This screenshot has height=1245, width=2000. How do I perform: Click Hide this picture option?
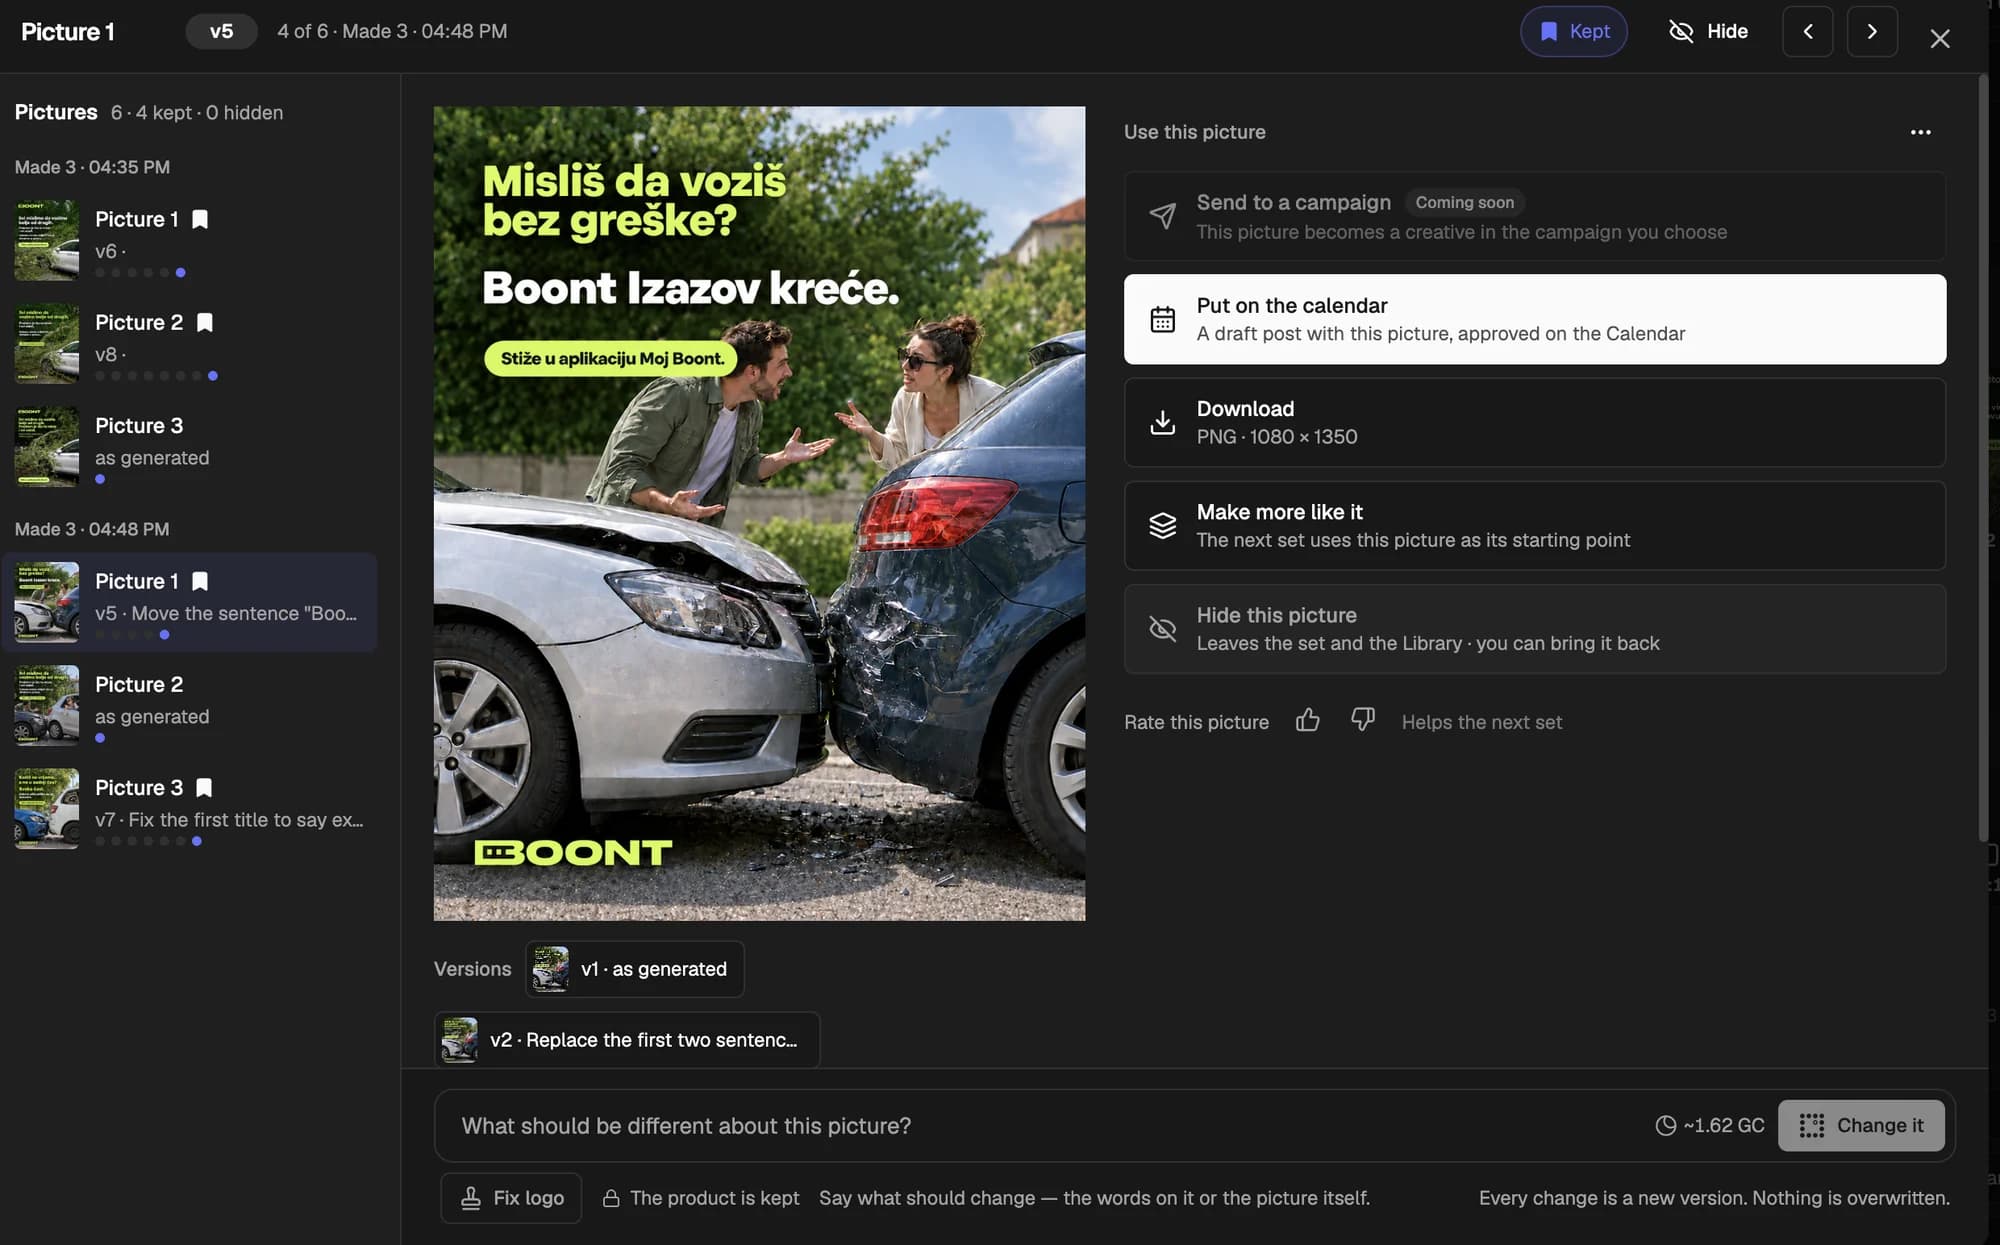pos(1535,628)
